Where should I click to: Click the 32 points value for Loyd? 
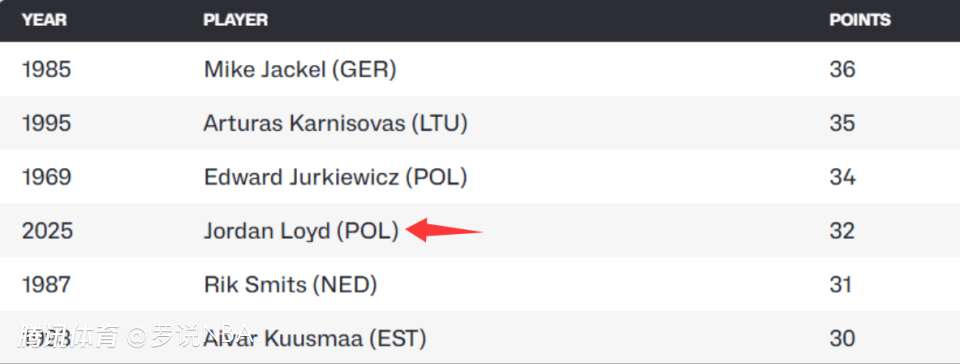click(x=842, y=231)
